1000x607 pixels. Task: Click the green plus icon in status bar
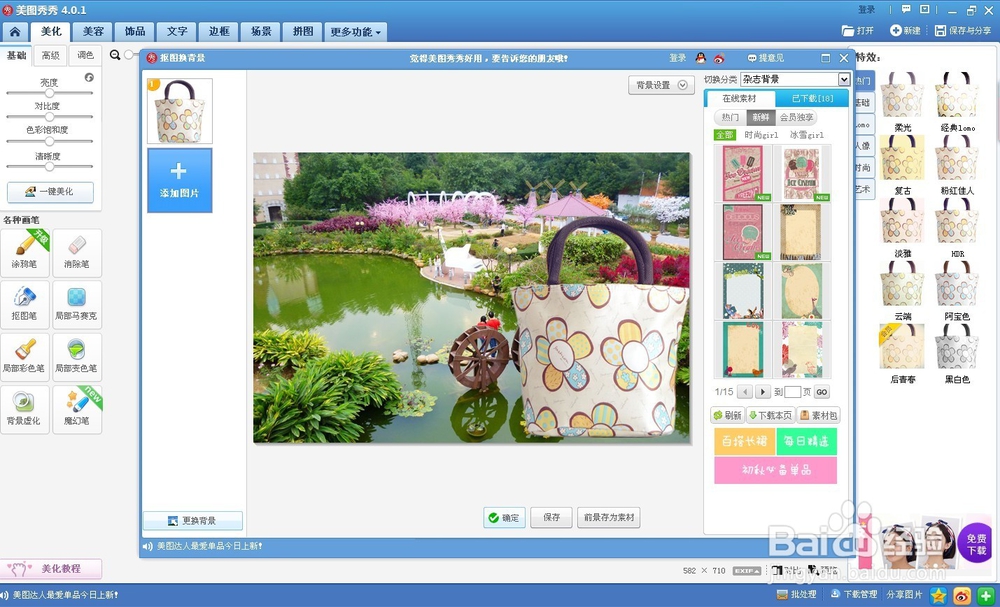986,596
